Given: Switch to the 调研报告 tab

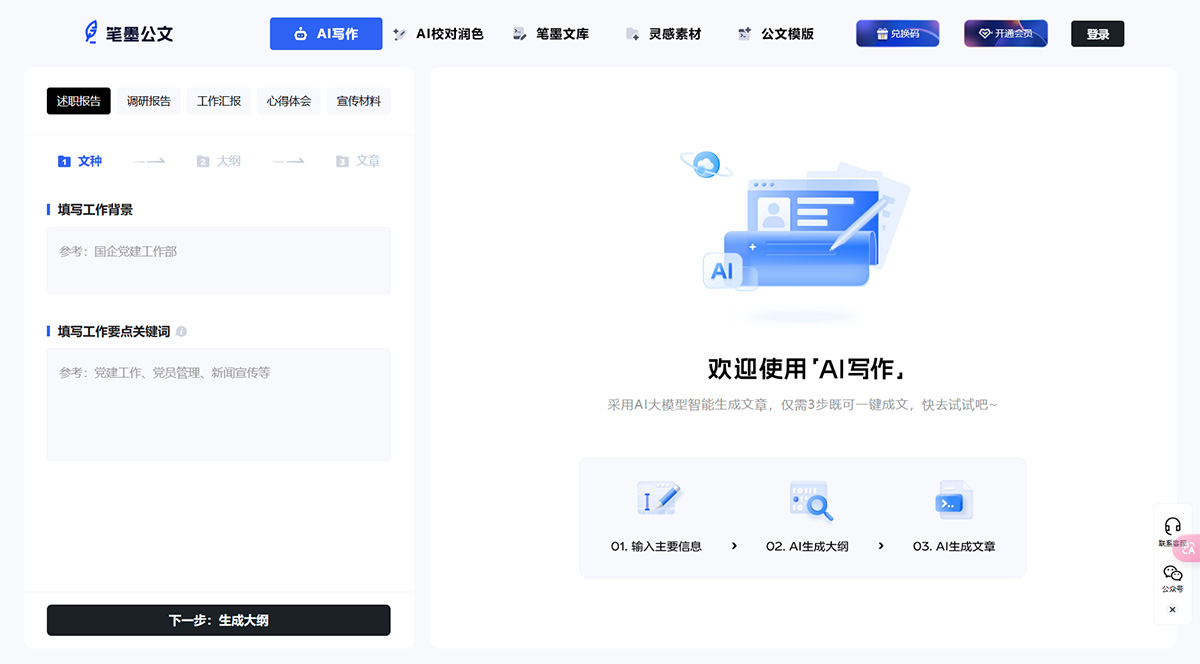Looking at the screenshot, I should click(148, 100).
